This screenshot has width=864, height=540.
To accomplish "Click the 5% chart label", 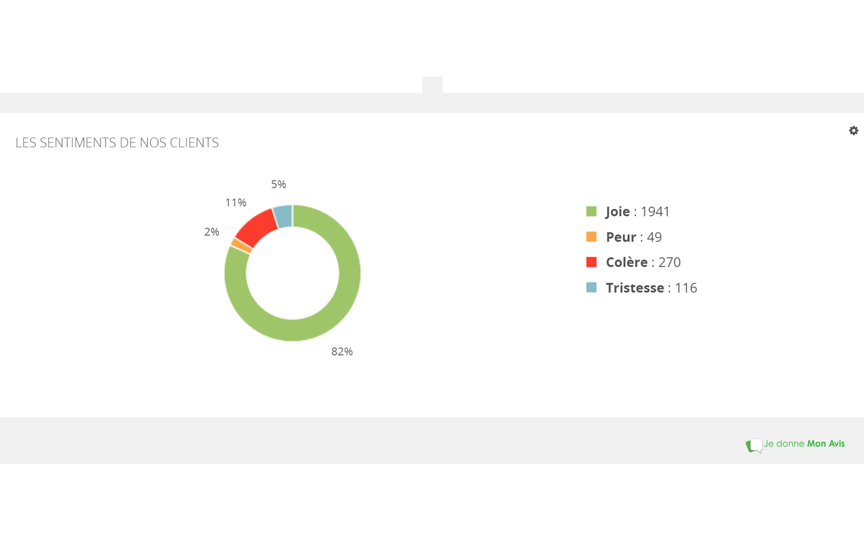I will [x=278, y=184].
